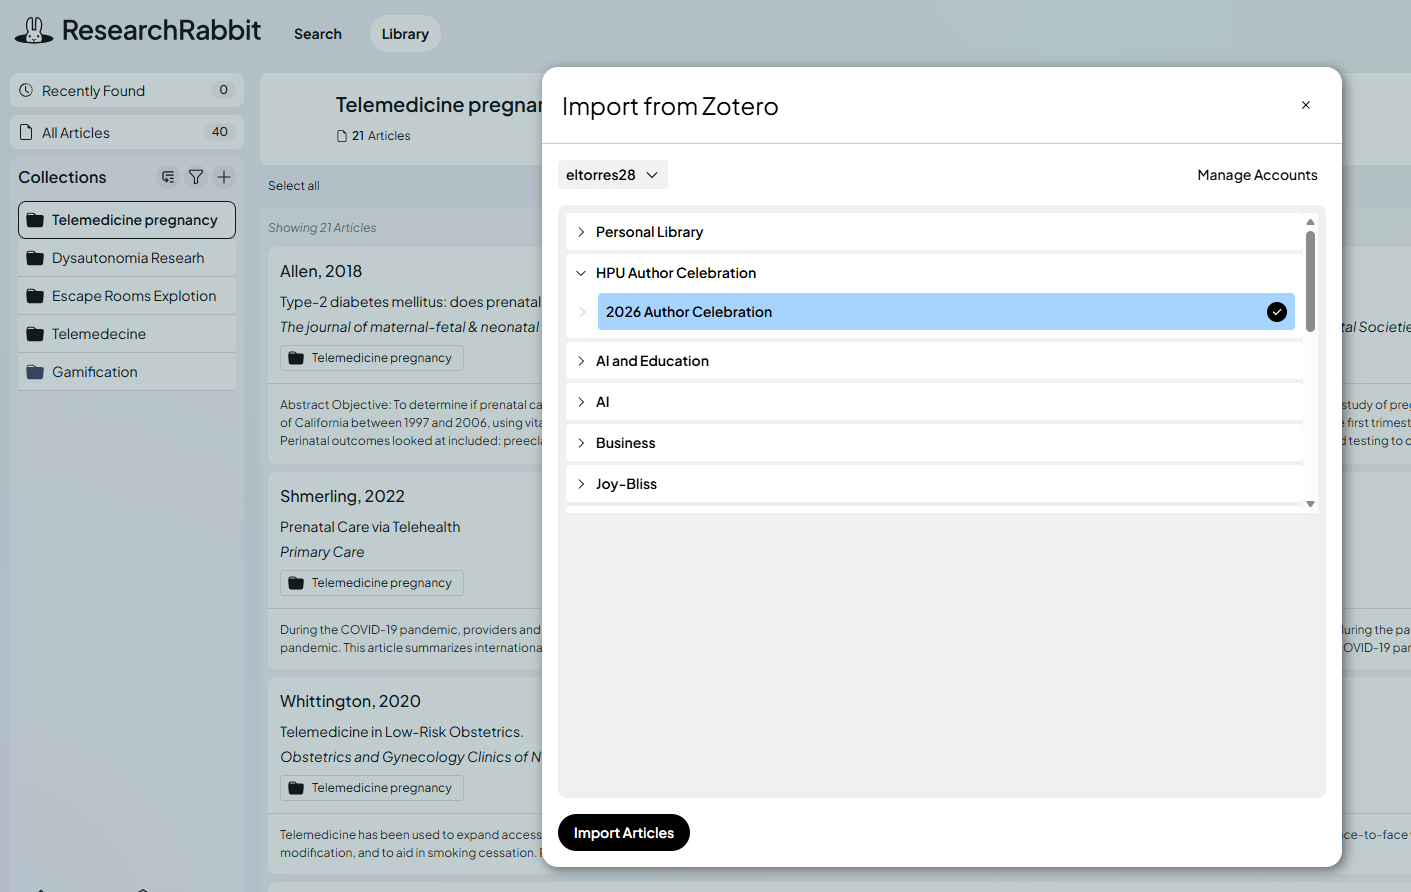Click the AI and Education label

652,361
